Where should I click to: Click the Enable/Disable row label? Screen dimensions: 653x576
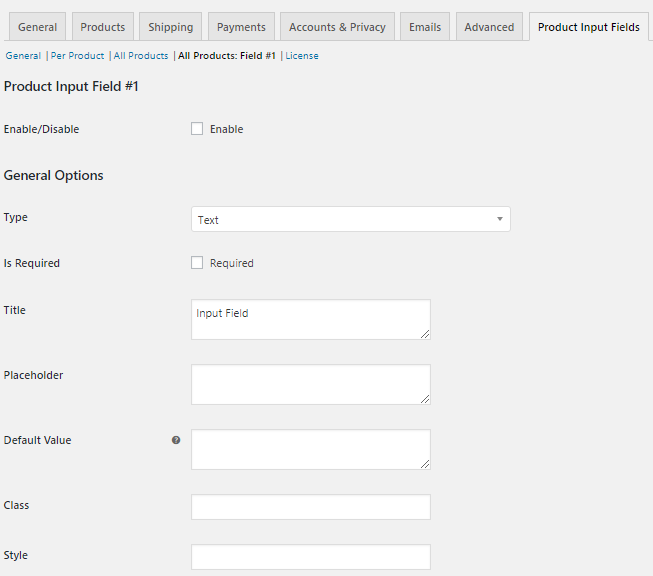tap(41, 129)
